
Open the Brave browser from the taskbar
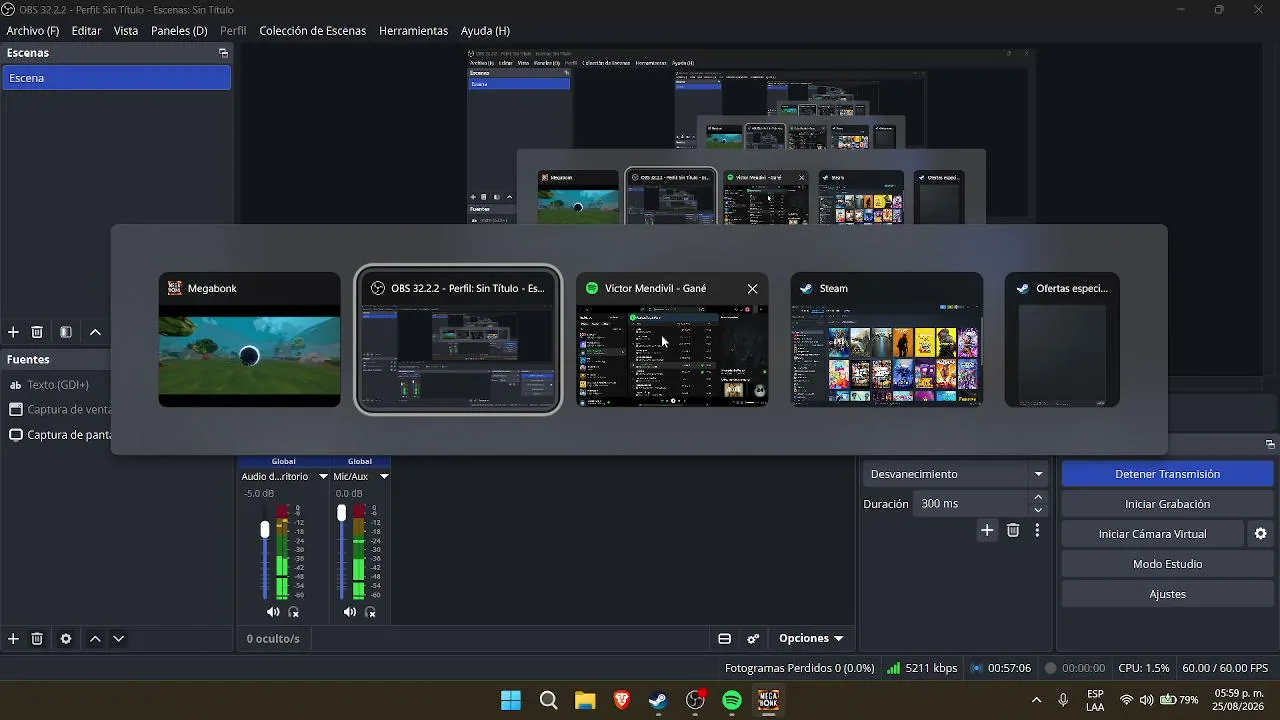[622, 700]
